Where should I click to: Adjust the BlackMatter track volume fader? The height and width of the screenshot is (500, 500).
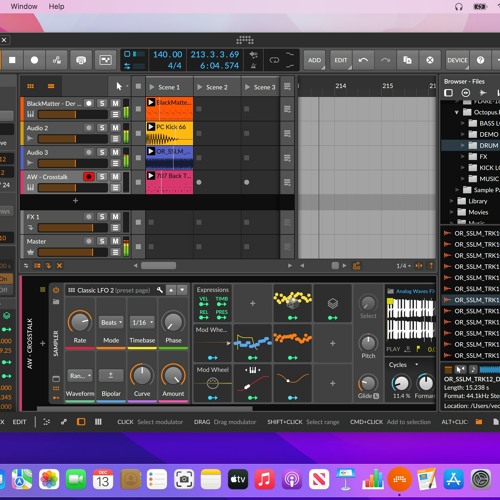(x=73, y=115)
